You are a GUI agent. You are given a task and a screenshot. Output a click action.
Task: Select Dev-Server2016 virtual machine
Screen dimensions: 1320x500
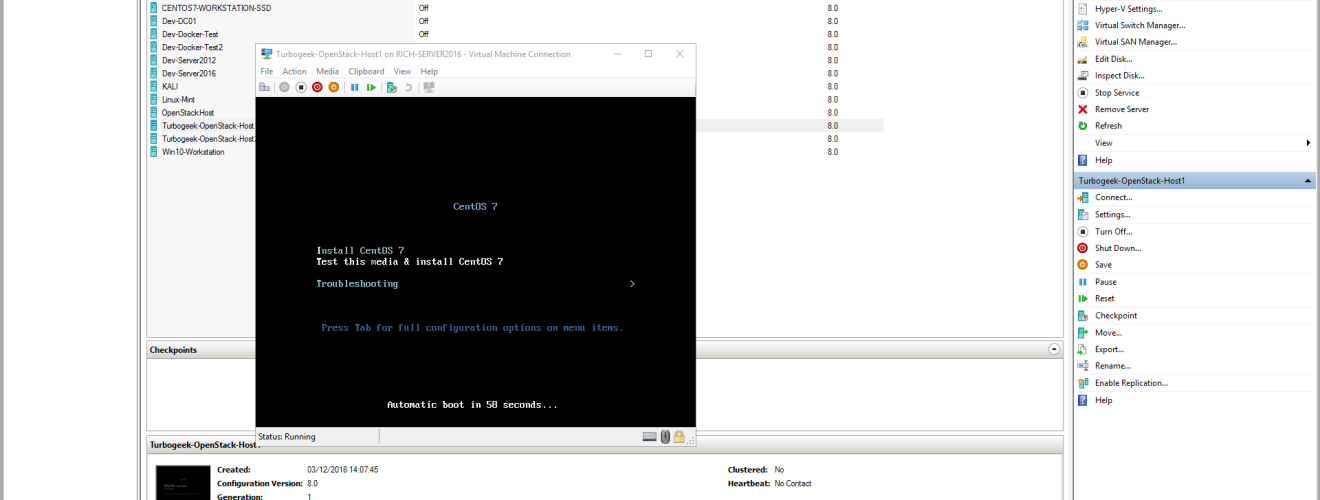pos(188,73)
